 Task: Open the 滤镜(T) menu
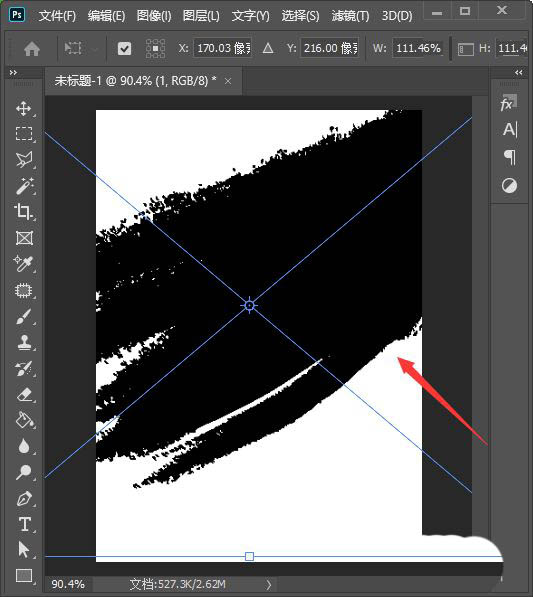[350, 16]
